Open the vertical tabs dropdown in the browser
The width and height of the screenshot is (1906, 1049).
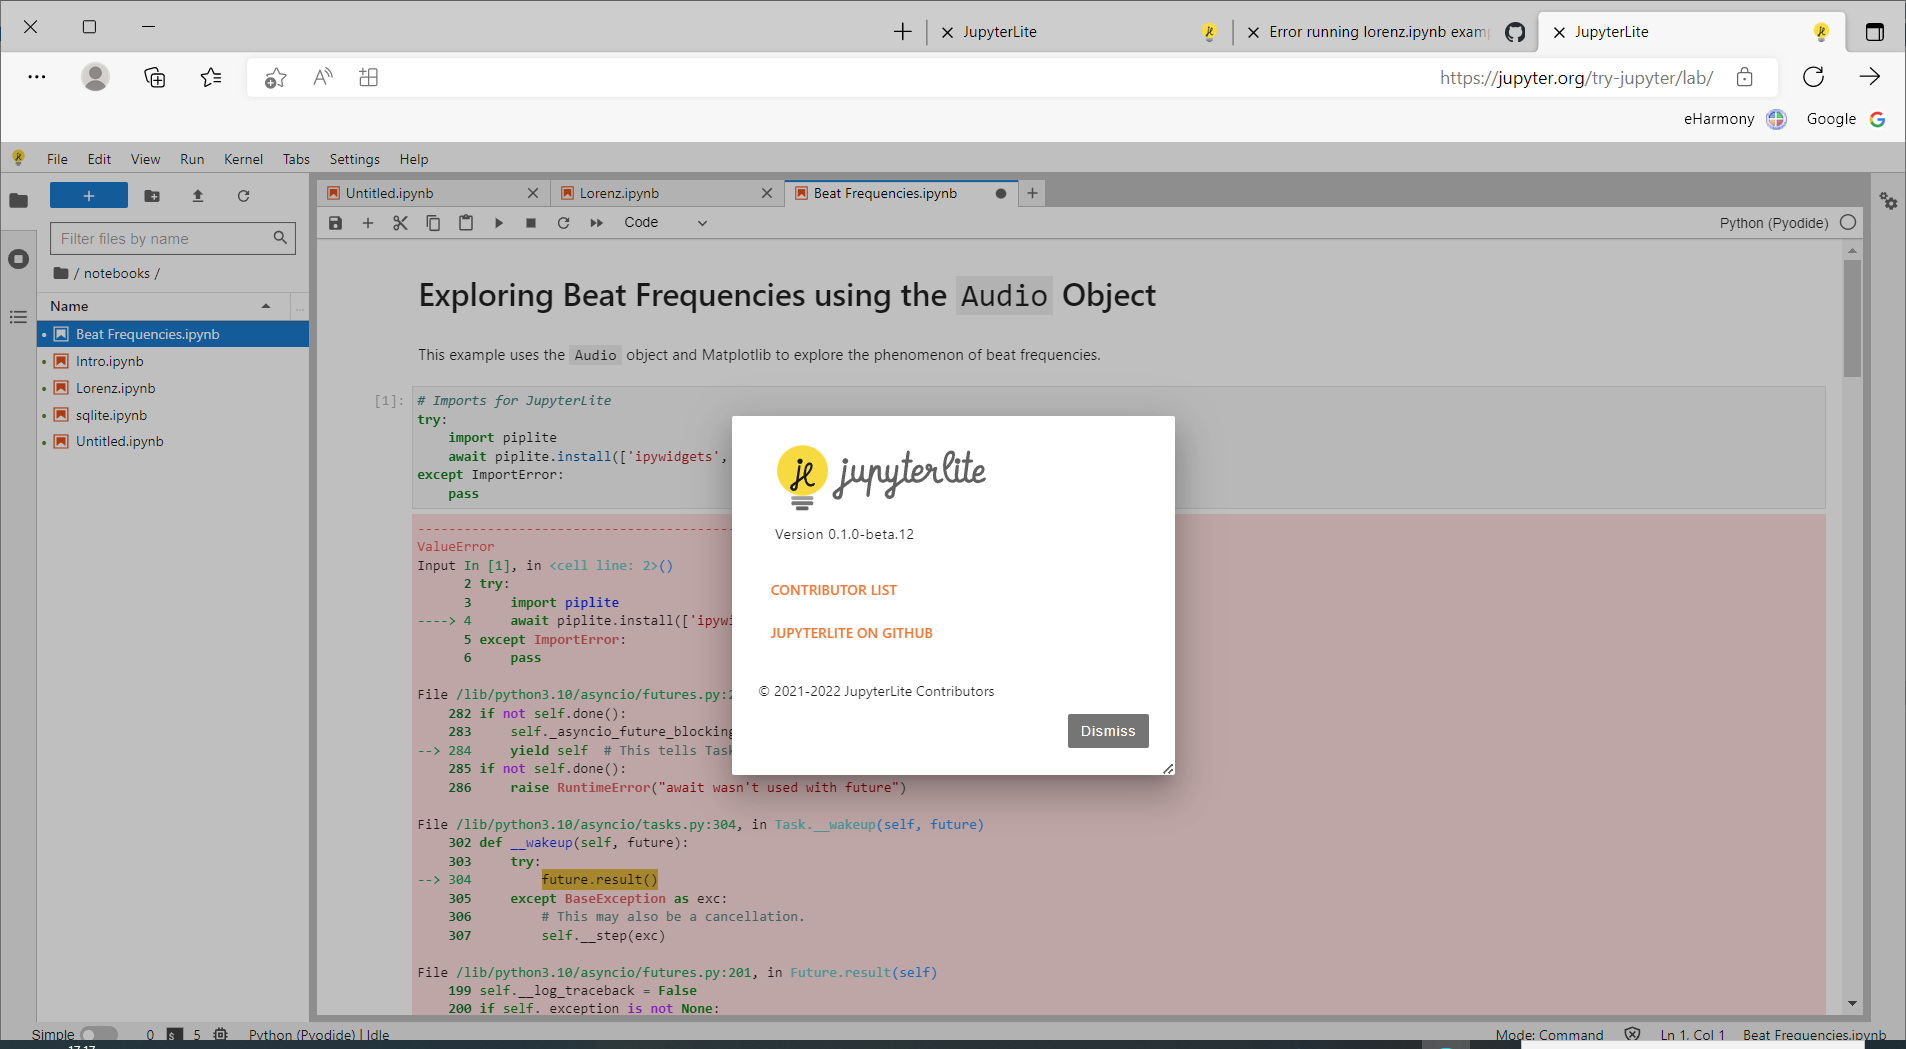(x=1874, y=31)
